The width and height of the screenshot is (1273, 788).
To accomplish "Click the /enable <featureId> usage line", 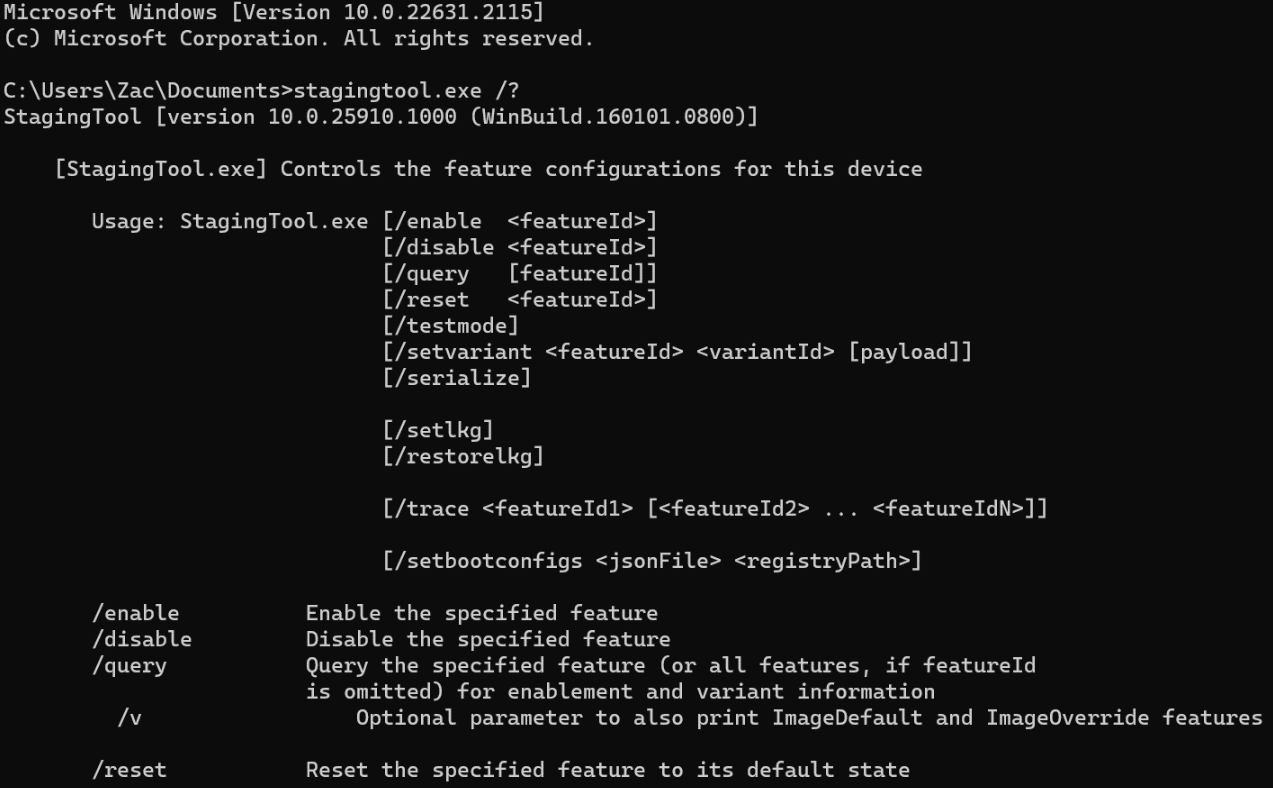I will tap(520, 221).
